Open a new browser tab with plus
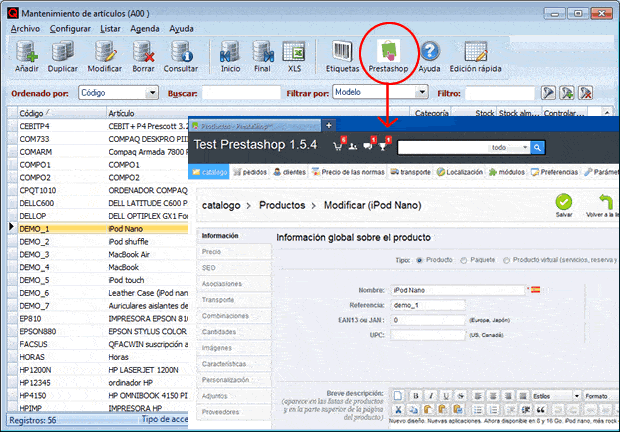Viewport: 620px width, 432px height. [329, 125]
